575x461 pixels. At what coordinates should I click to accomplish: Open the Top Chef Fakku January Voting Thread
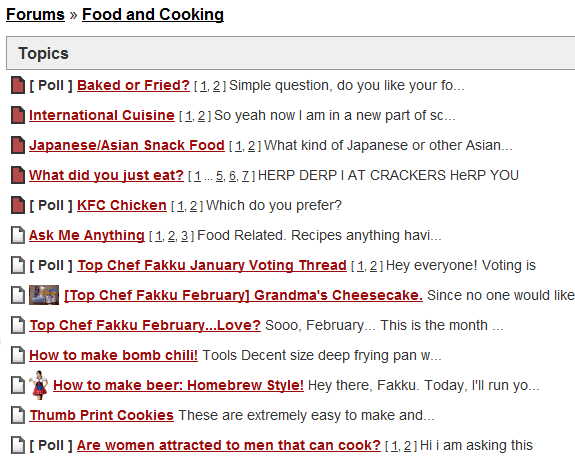pyautogui.click(x=212, y=265)
